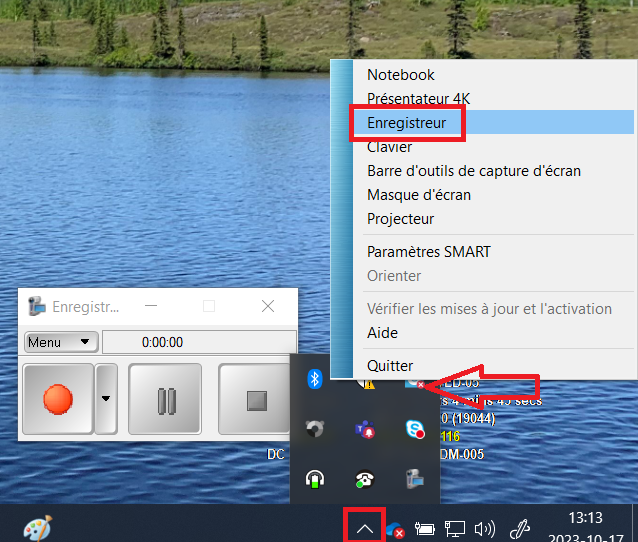Click Quitter to exit the SMART menu

[x=390, y=366]
